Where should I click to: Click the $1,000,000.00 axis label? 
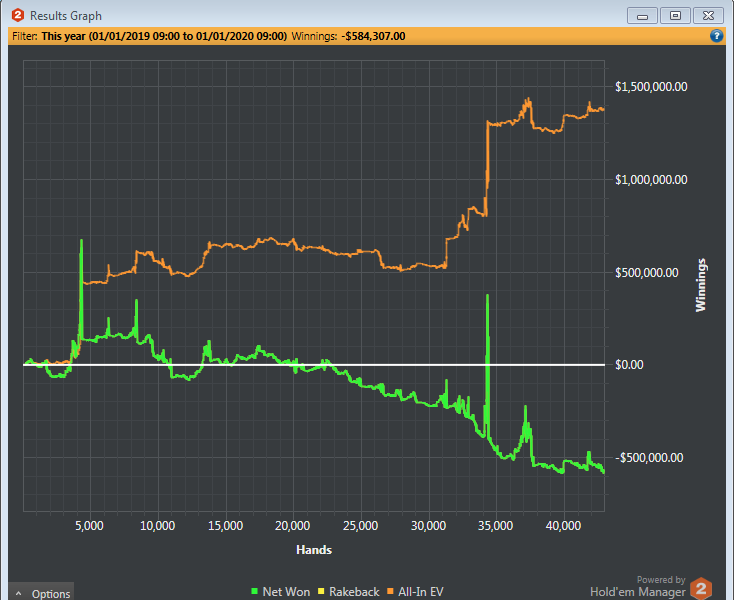pyautogui.click(x=651, y=180)
